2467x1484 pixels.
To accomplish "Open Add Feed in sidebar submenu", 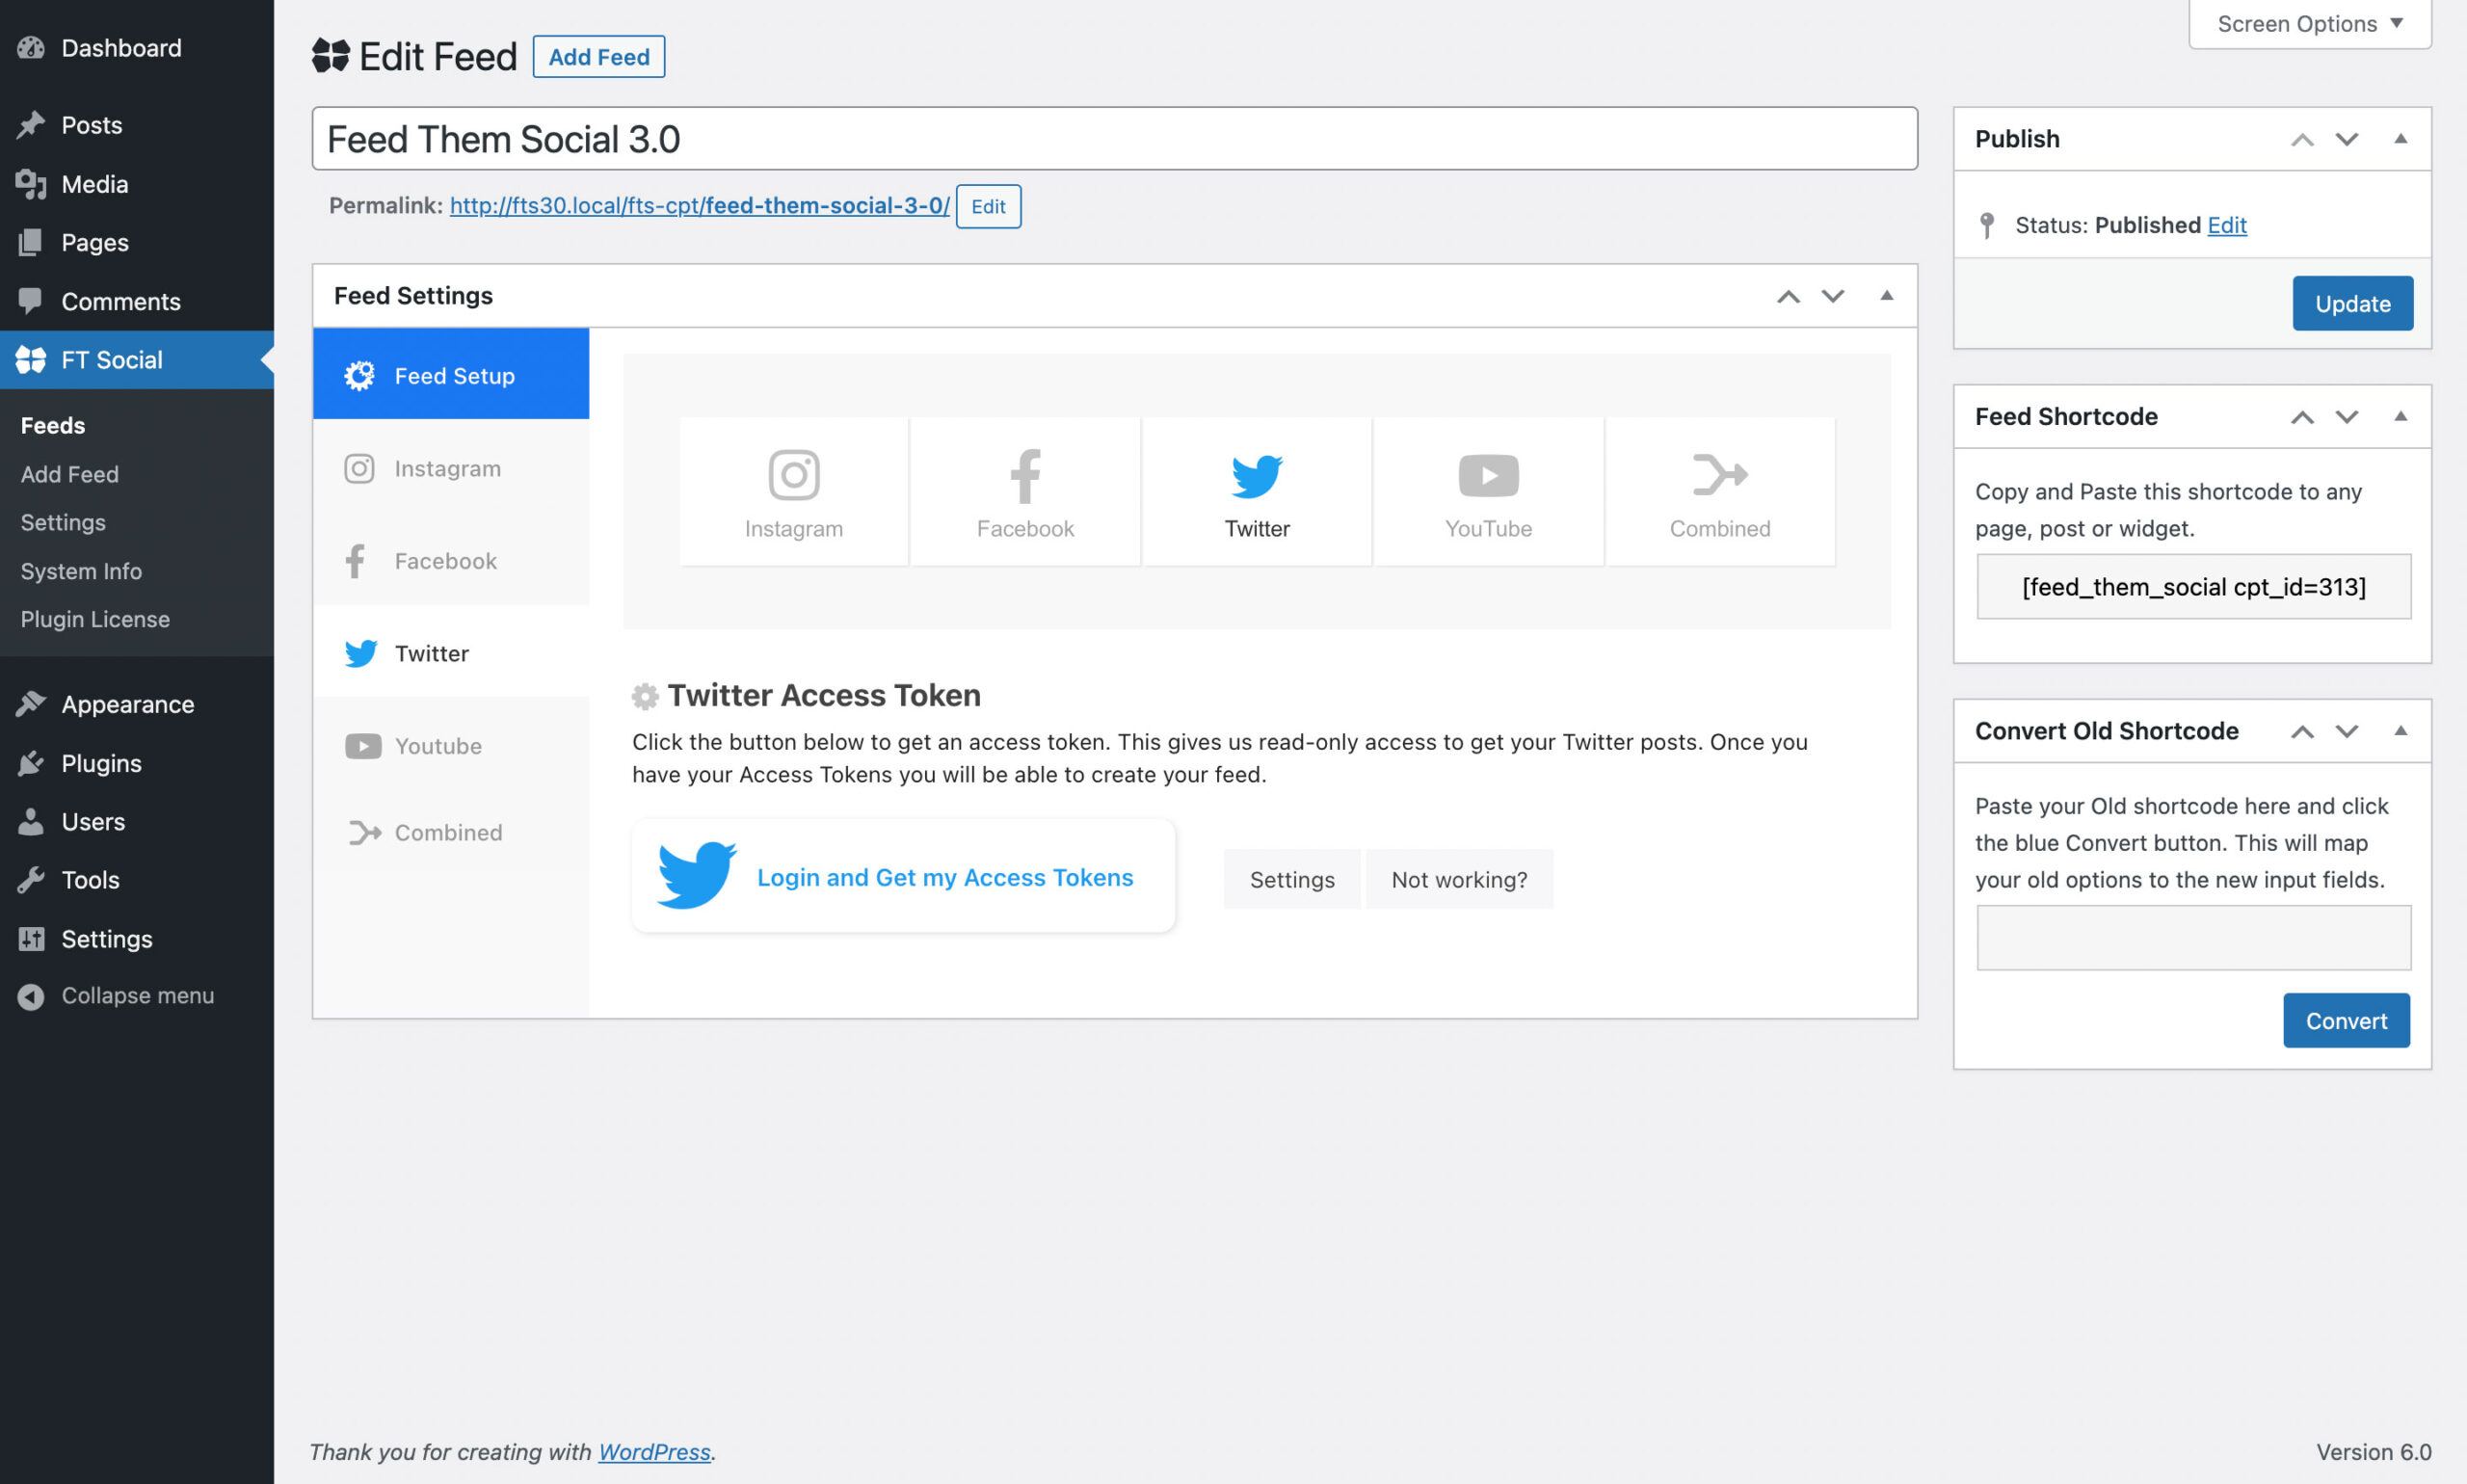I will point(70,474).
